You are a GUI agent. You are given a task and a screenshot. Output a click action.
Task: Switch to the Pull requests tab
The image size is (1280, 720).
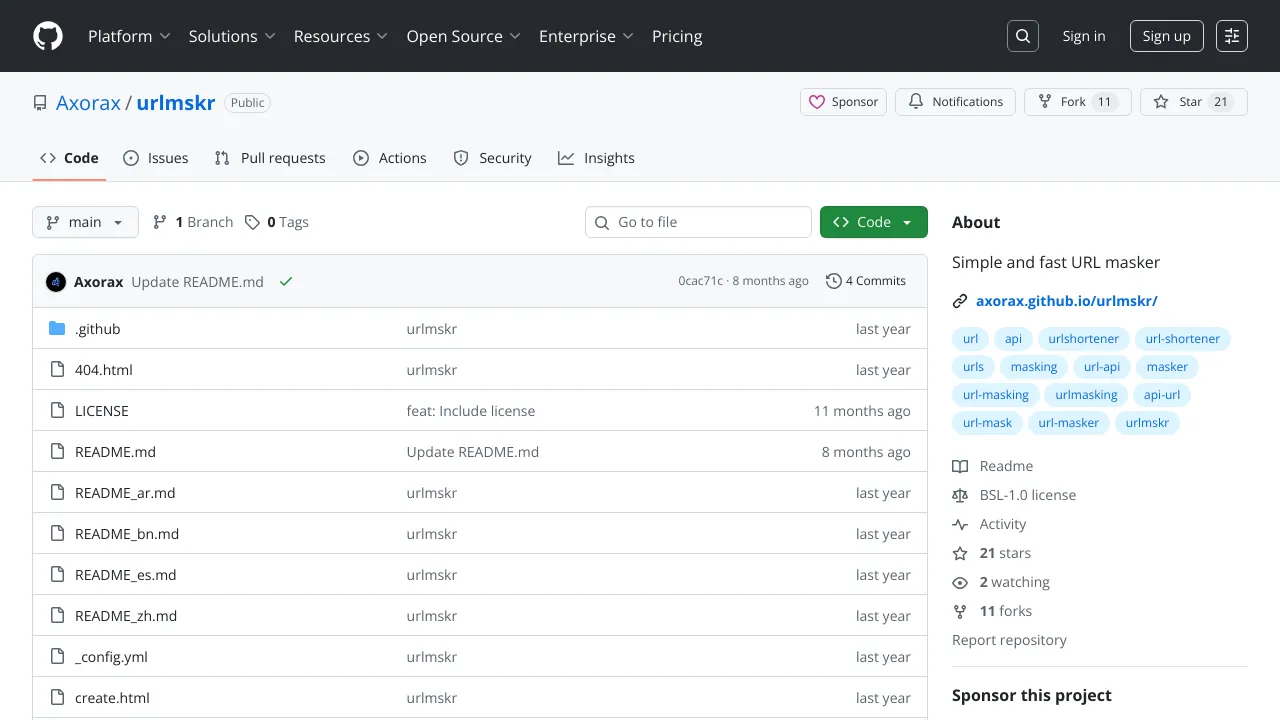270,158
